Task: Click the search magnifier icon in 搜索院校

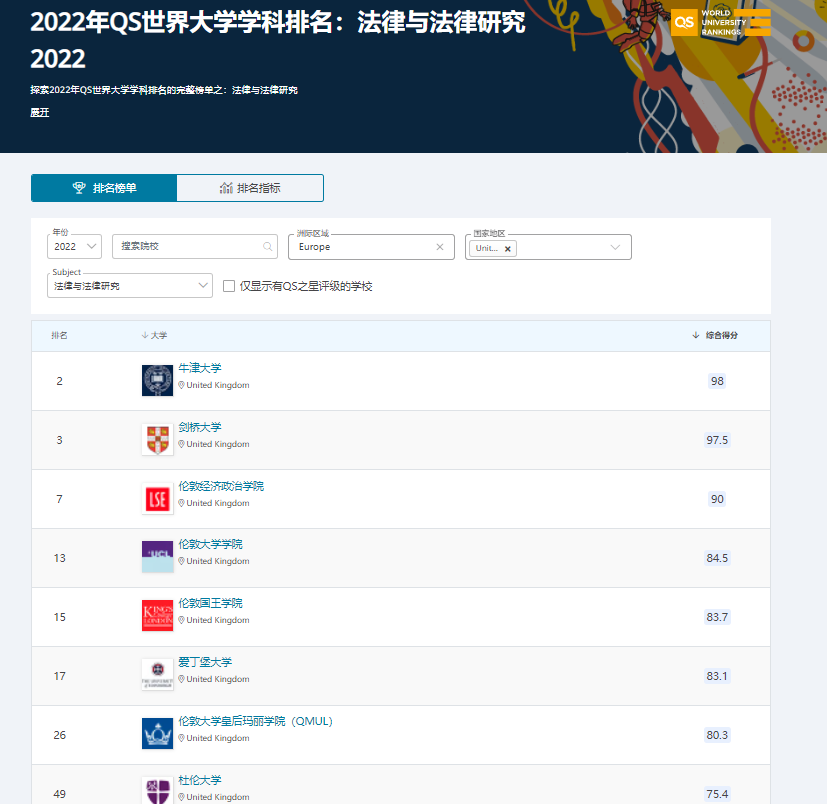Action: click(268, 246)
